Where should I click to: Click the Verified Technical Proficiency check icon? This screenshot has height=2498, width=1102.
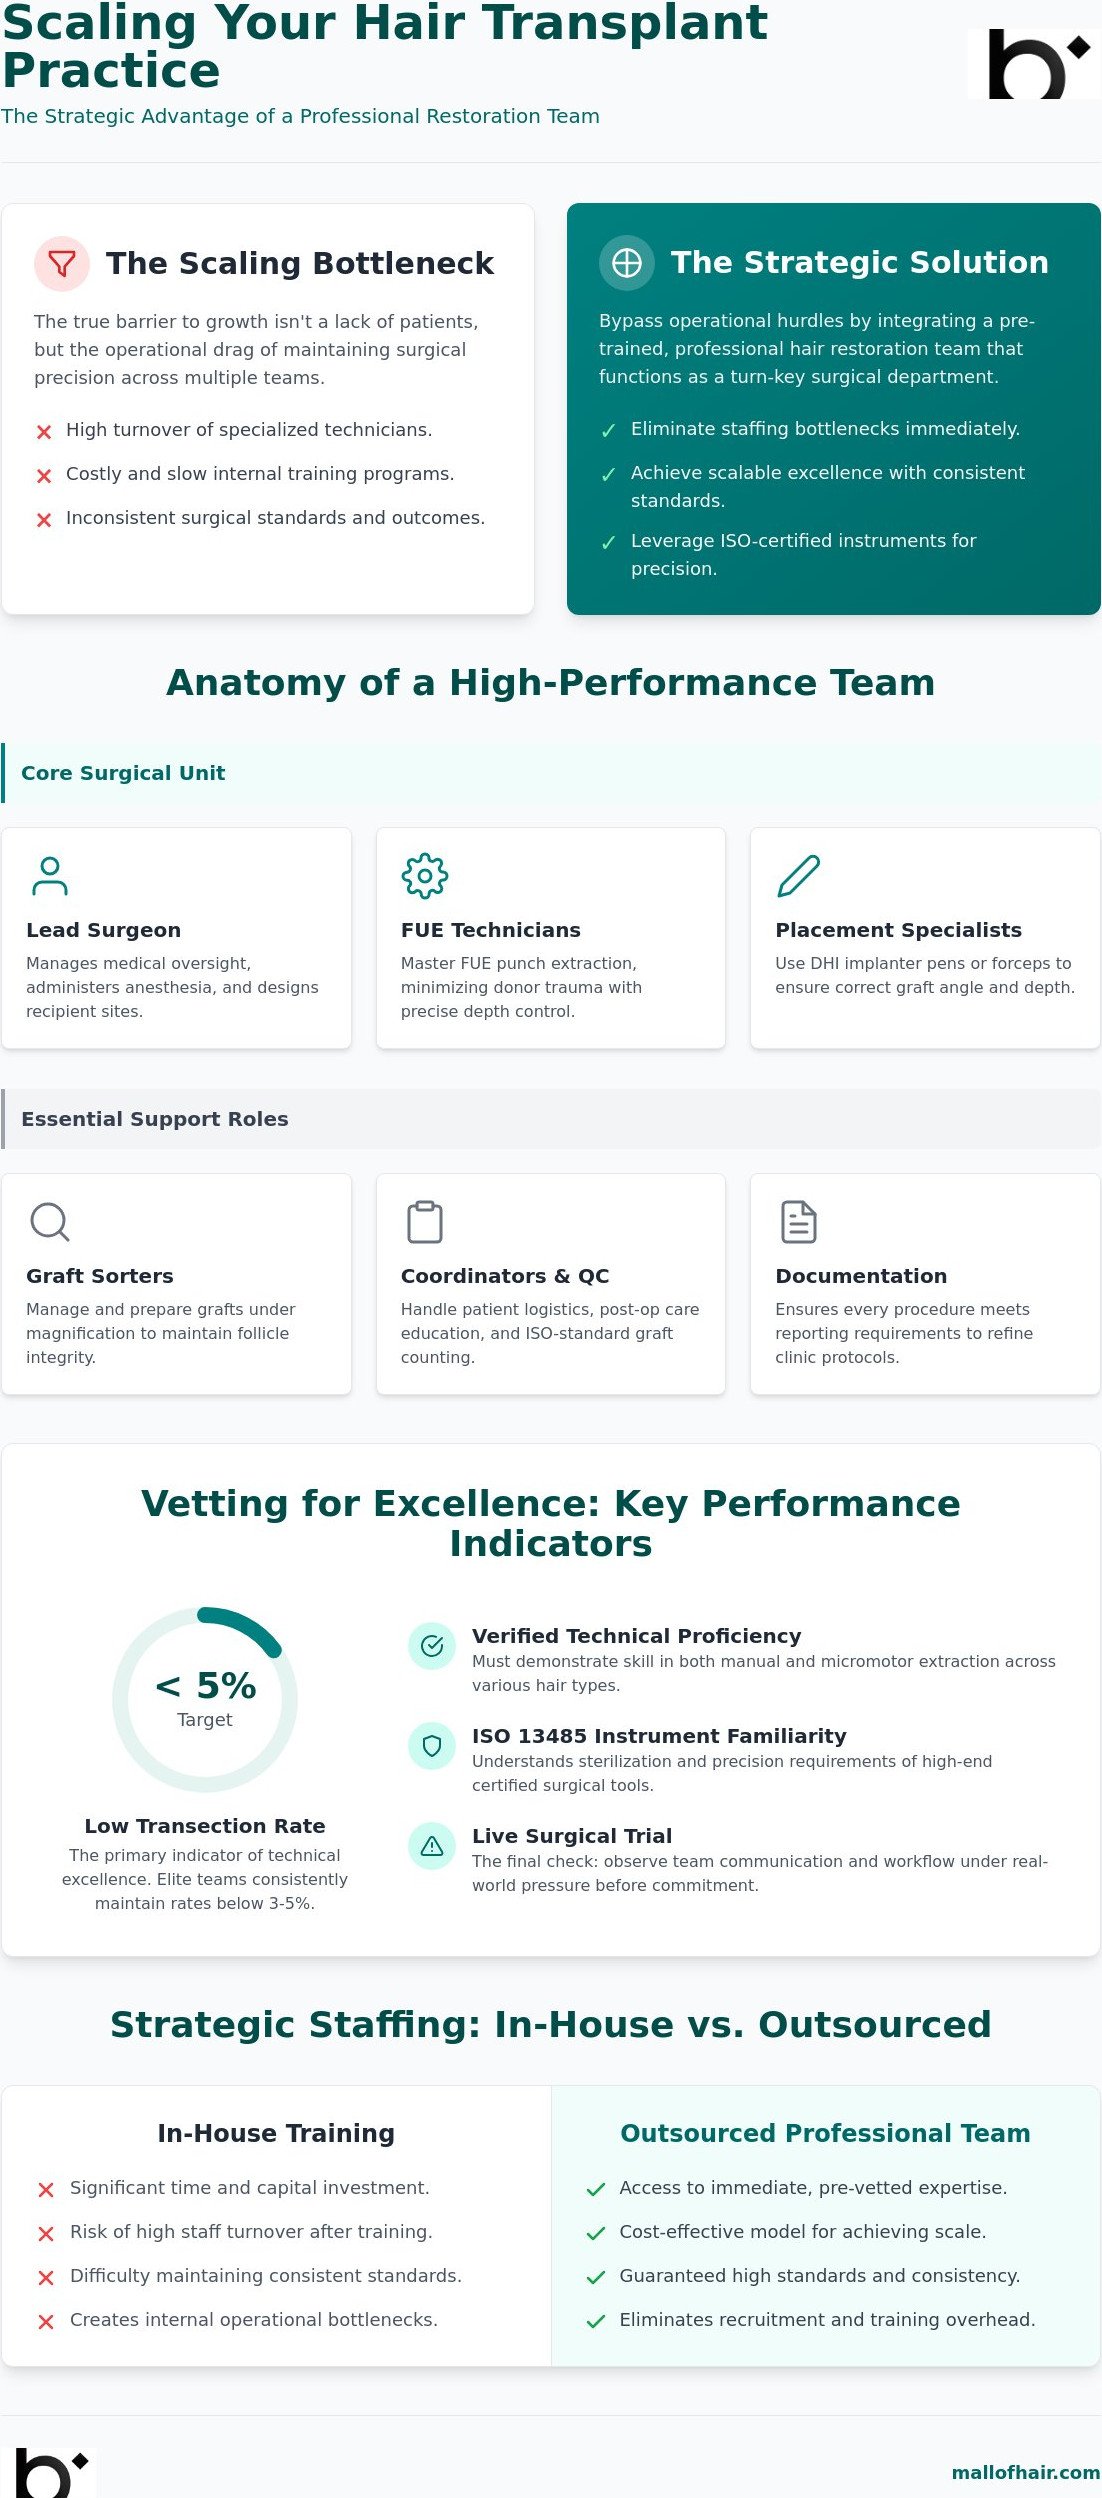(432, 1646)
